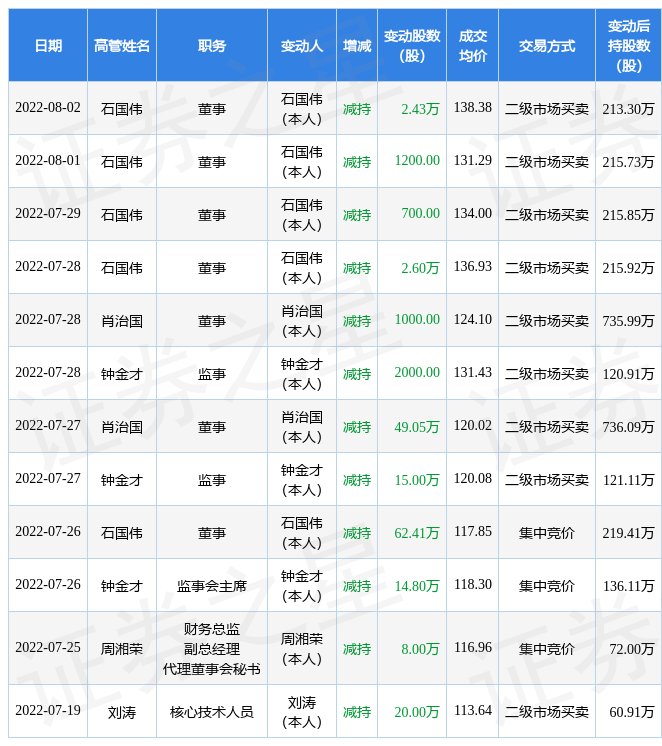662x746 pixels.
Task: Select the 职务 column header
Action: [212, 46]
